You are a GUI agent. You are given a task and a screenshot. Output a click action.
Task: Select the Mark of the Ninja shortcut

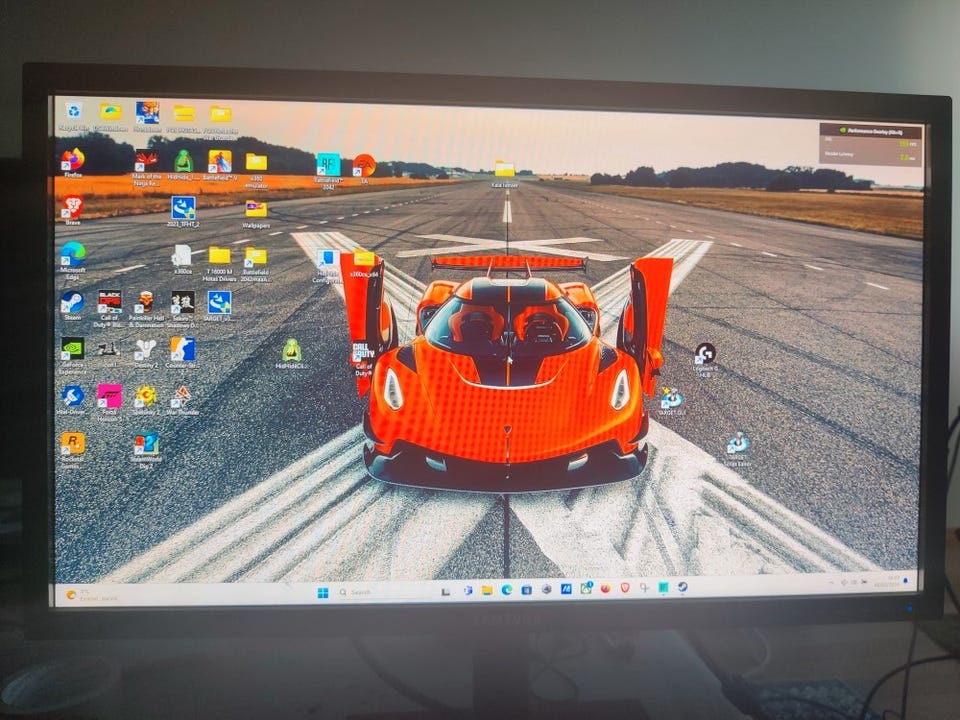click(x=146, y=167)
